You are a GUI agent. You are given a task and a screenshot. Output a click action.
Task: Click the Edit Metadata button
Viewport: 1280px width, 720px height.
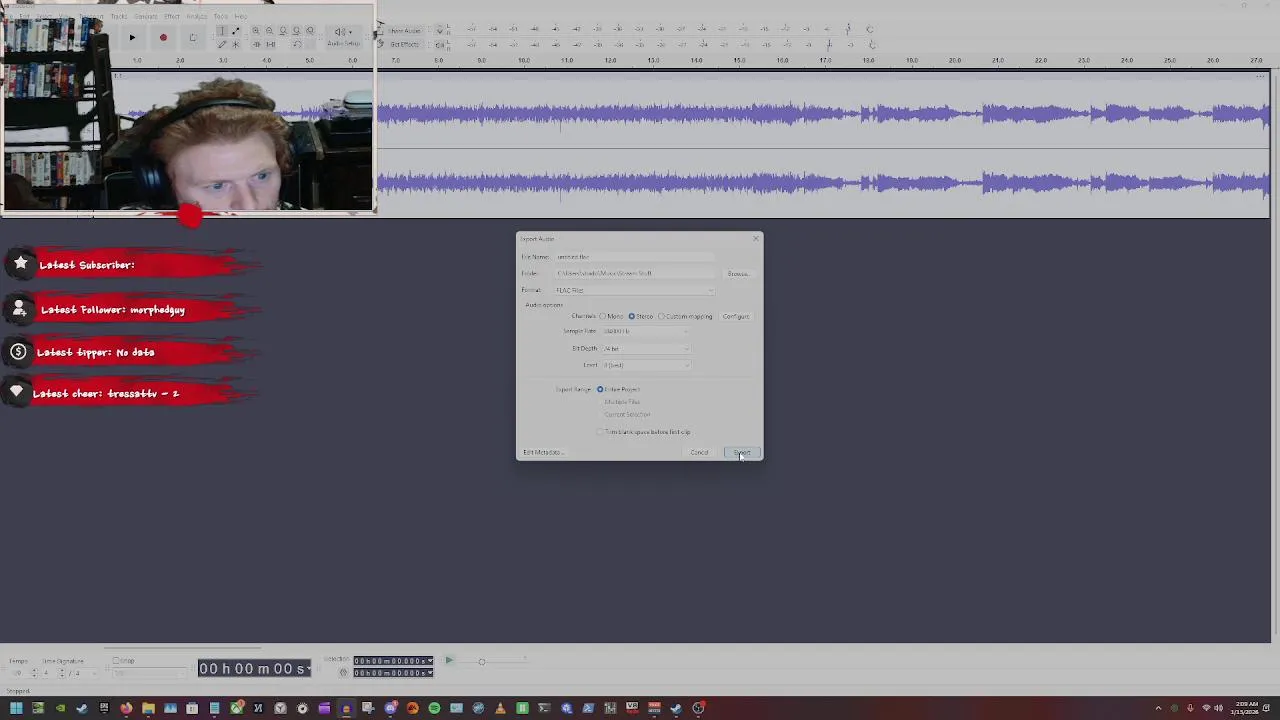543,452
